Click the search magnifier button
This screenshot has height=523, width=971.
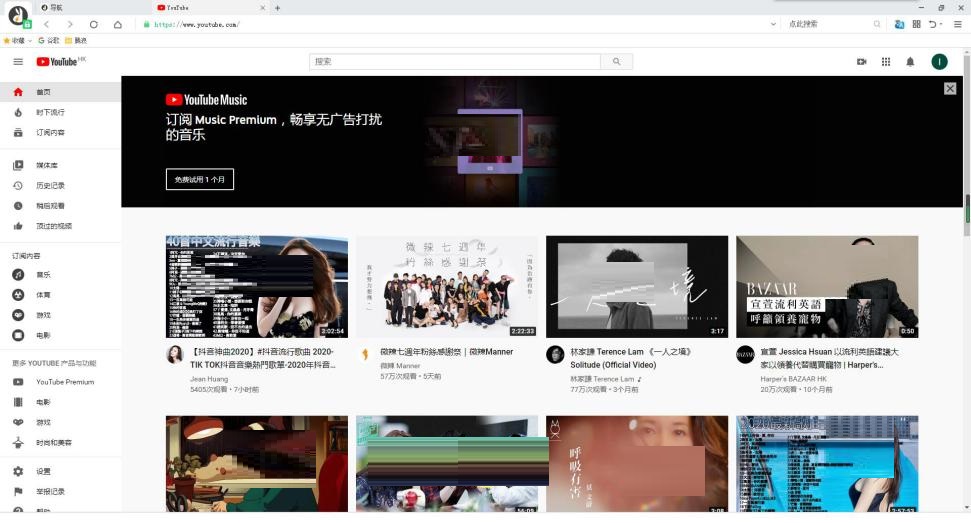[x=616, y=61]
